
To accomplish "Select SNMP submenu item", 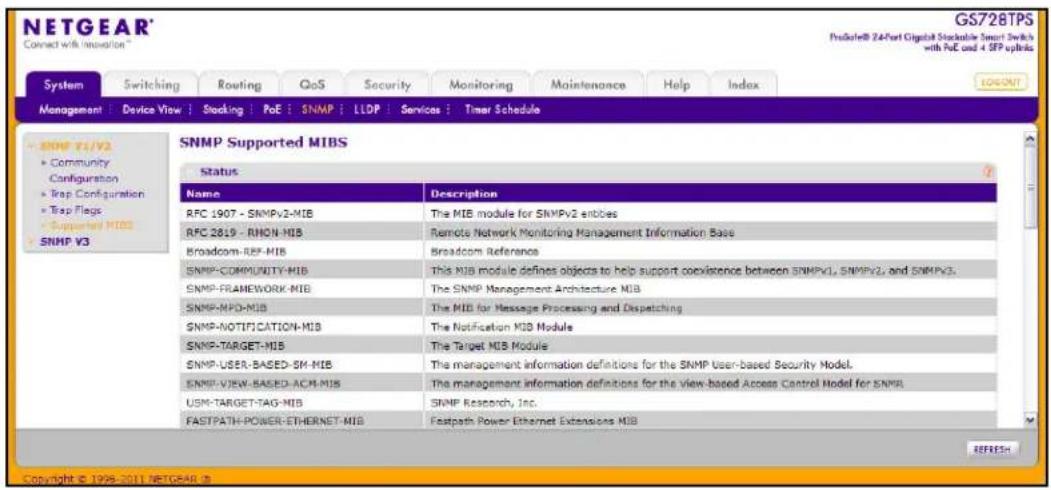I will tap(317, 110).
